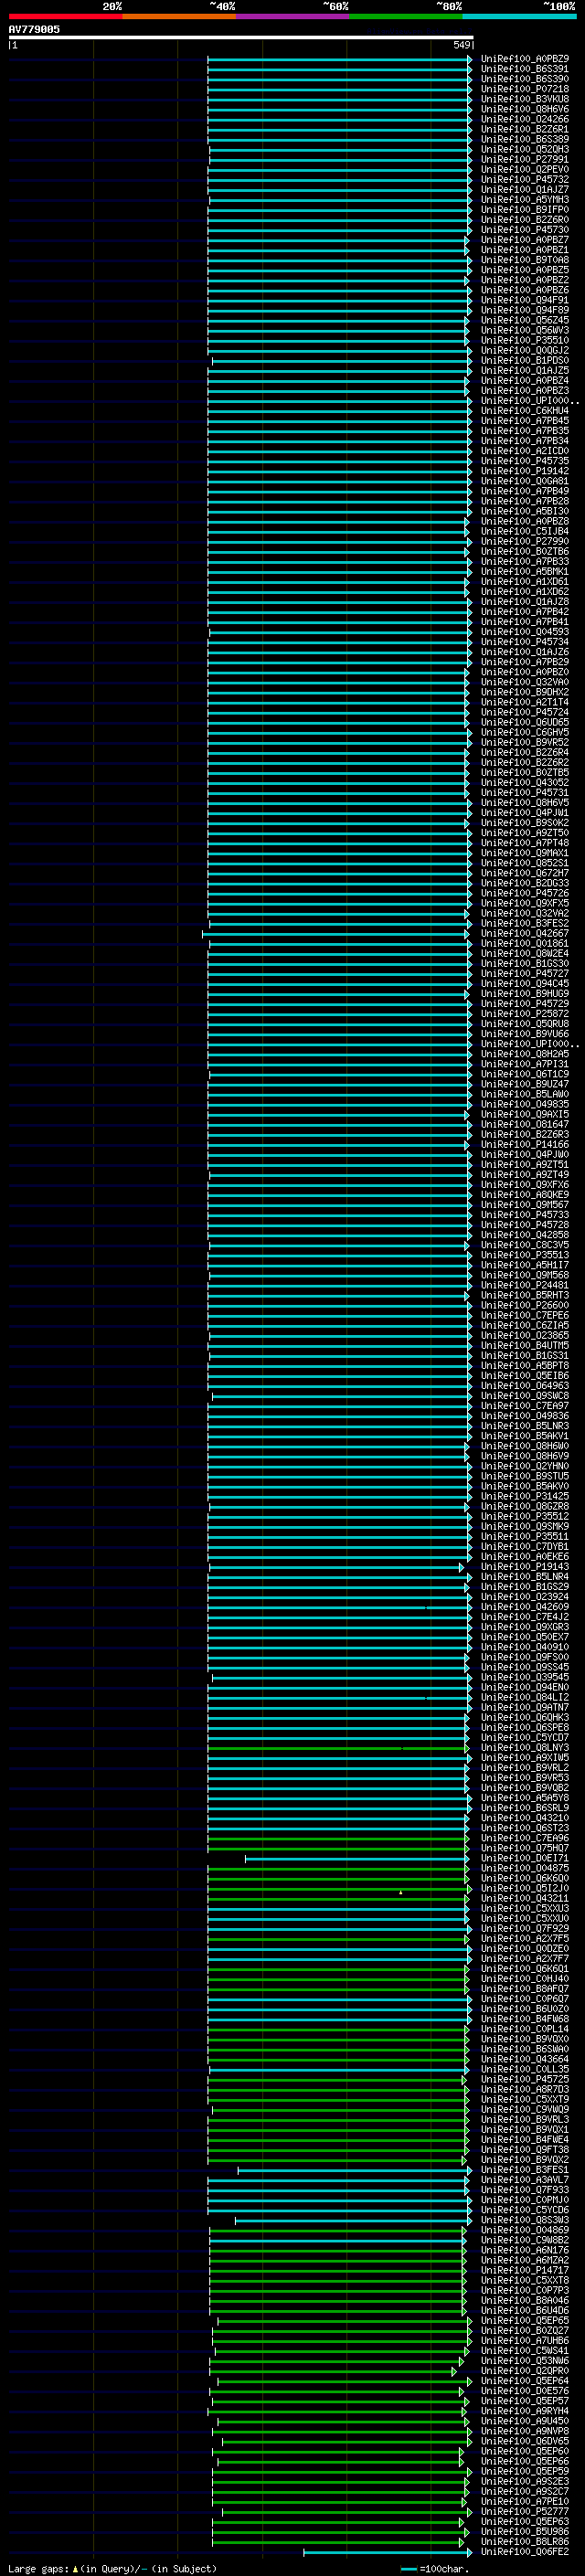Select hit label UniRef100_P52777
This screenshot has width=585, height=2576.
click(x=524, y=2511)
